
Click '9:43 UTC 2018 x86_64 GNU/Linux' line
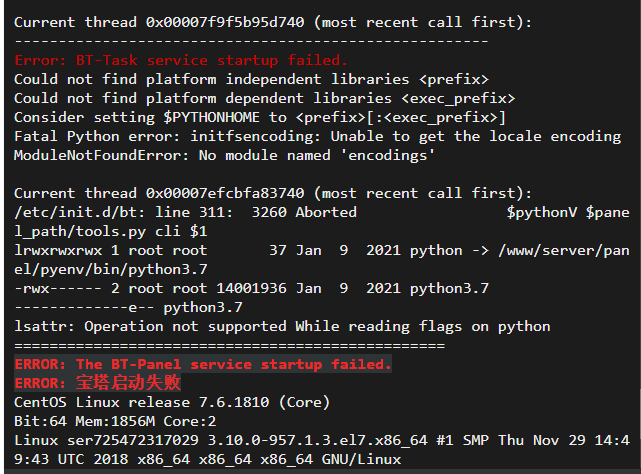point(207,459)
